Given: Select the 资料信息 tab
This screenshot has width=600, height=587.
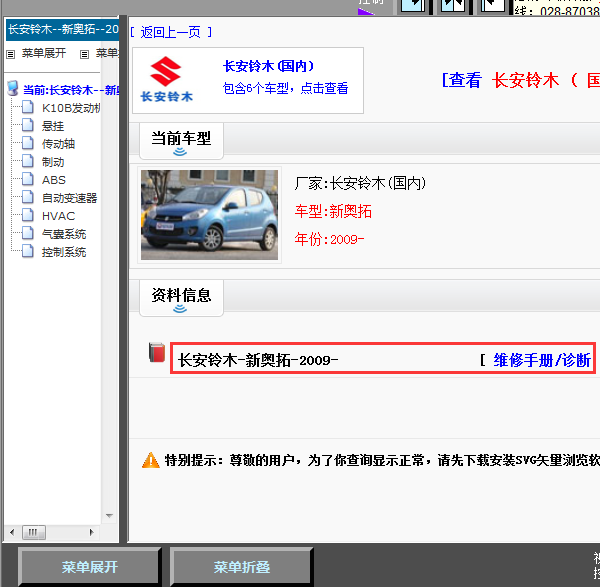Looking at the screenshot, I should 181,298.
